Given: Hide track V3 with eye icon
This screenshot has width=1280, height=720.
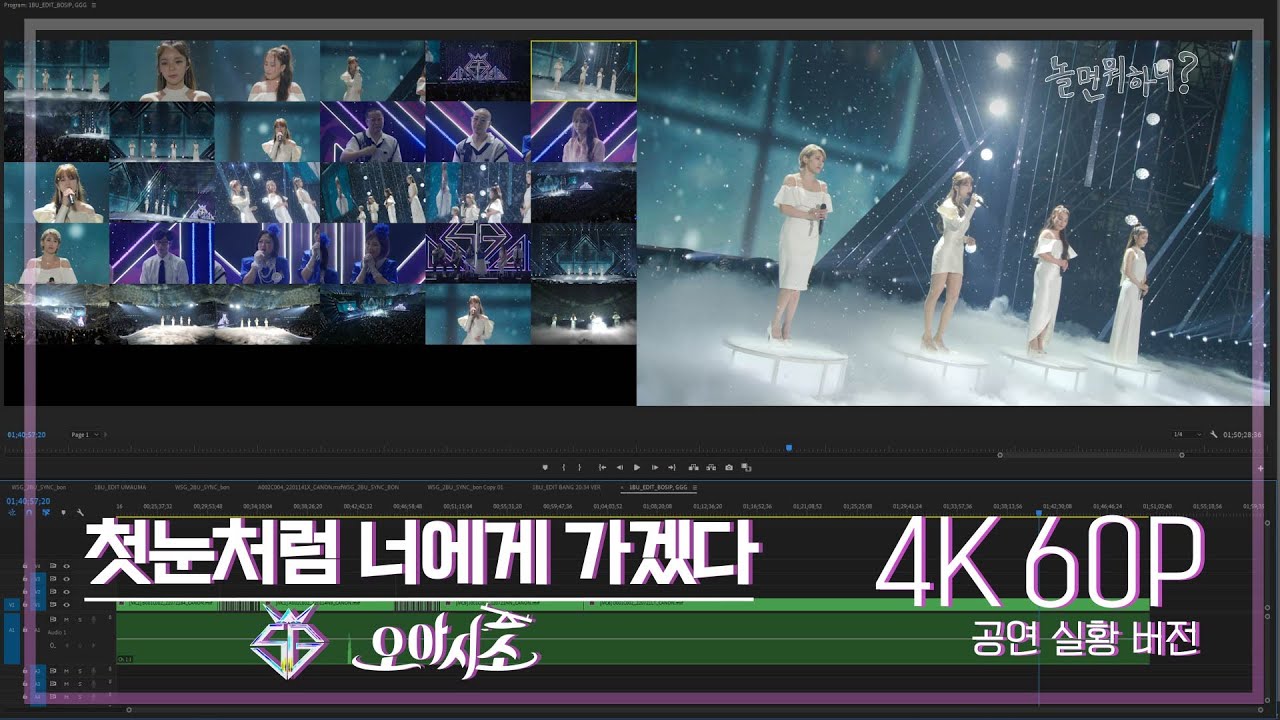Looking at the screenshot, I should [x=66, y=579].
